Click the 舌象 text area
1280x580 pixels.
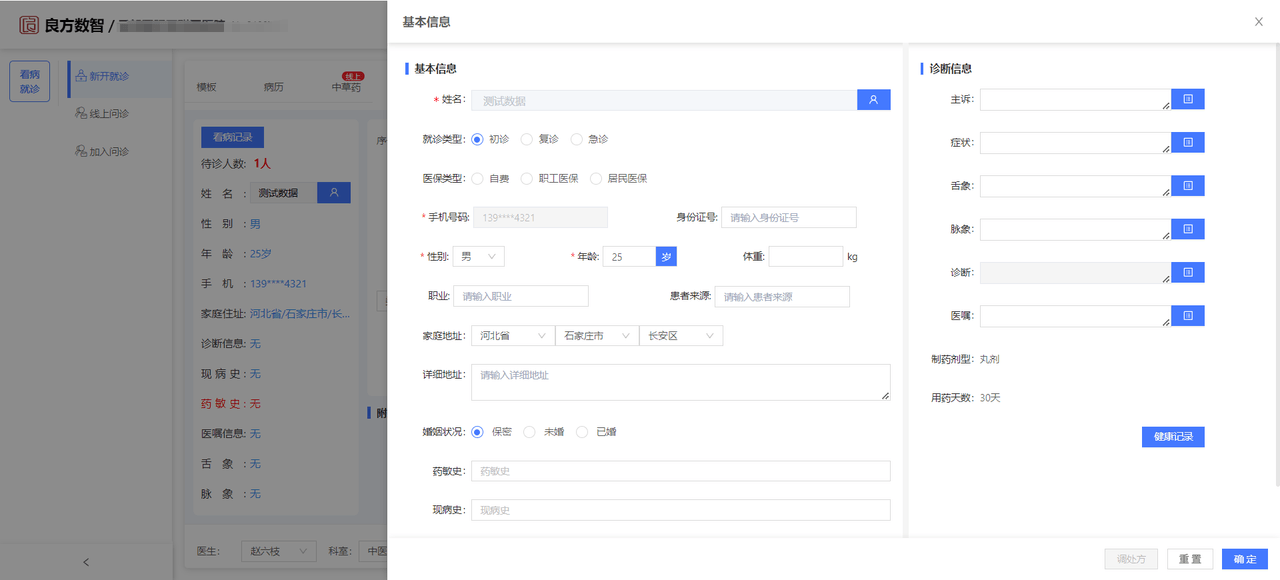1075,186
